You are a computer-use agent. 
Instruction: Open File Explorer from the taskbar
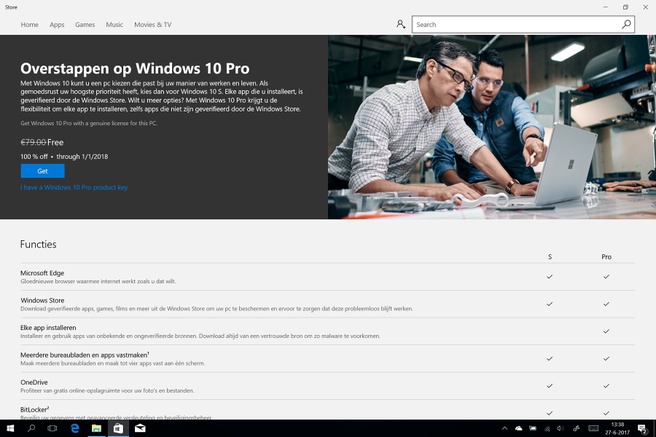pos(97,428)
